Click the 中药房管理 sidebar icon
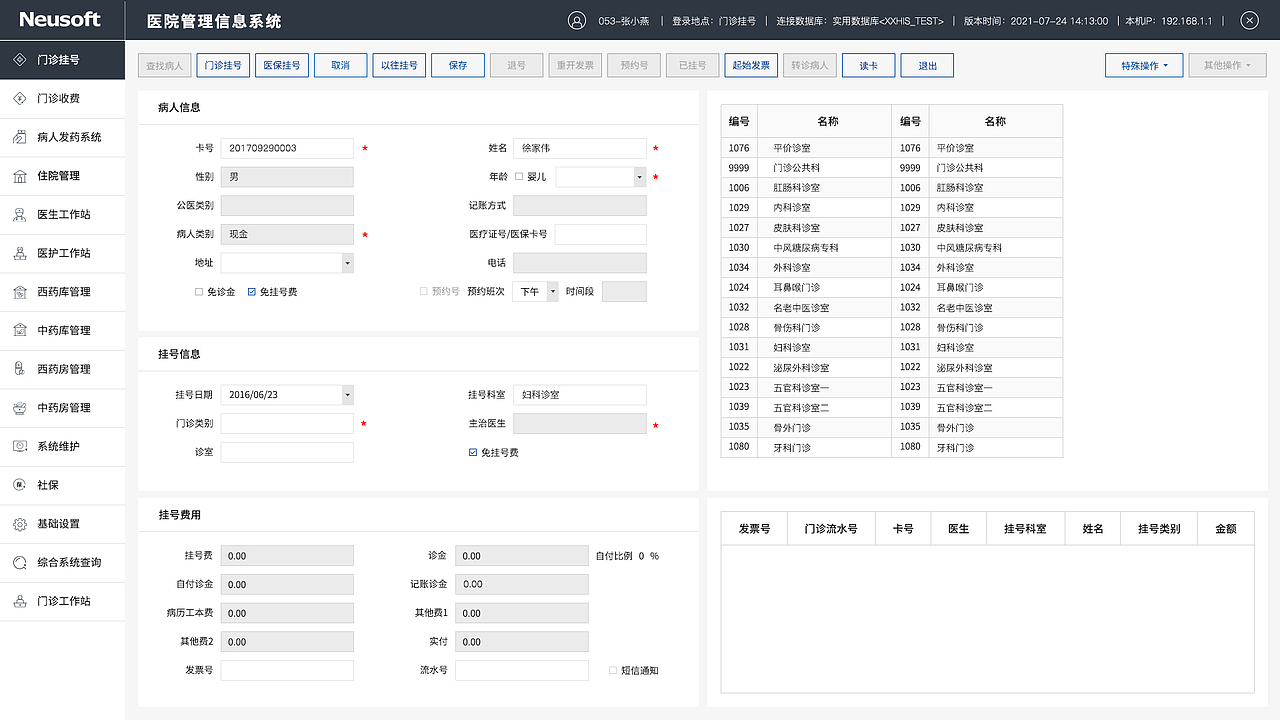The width and height of the screenshot is (1280, 720). pos(20,408)
